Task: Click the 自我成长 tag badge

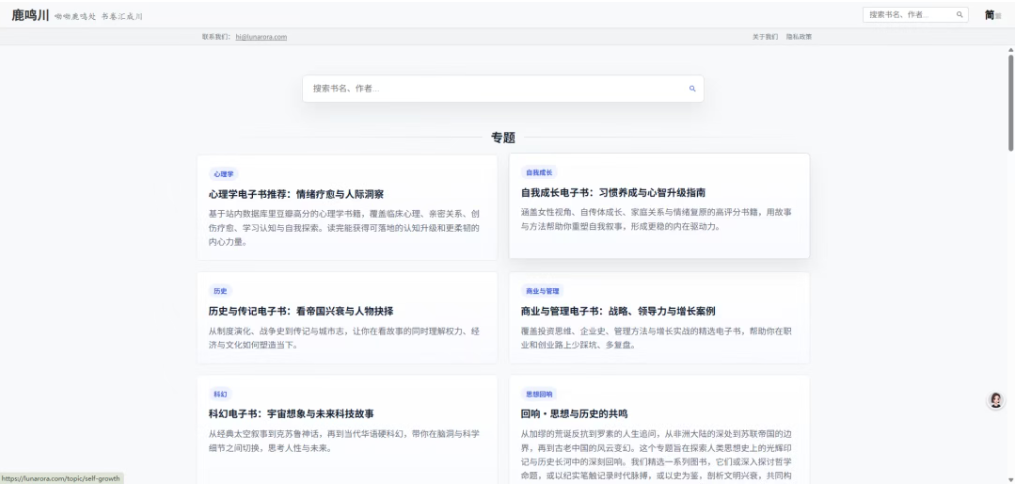Action: point(539,173)
